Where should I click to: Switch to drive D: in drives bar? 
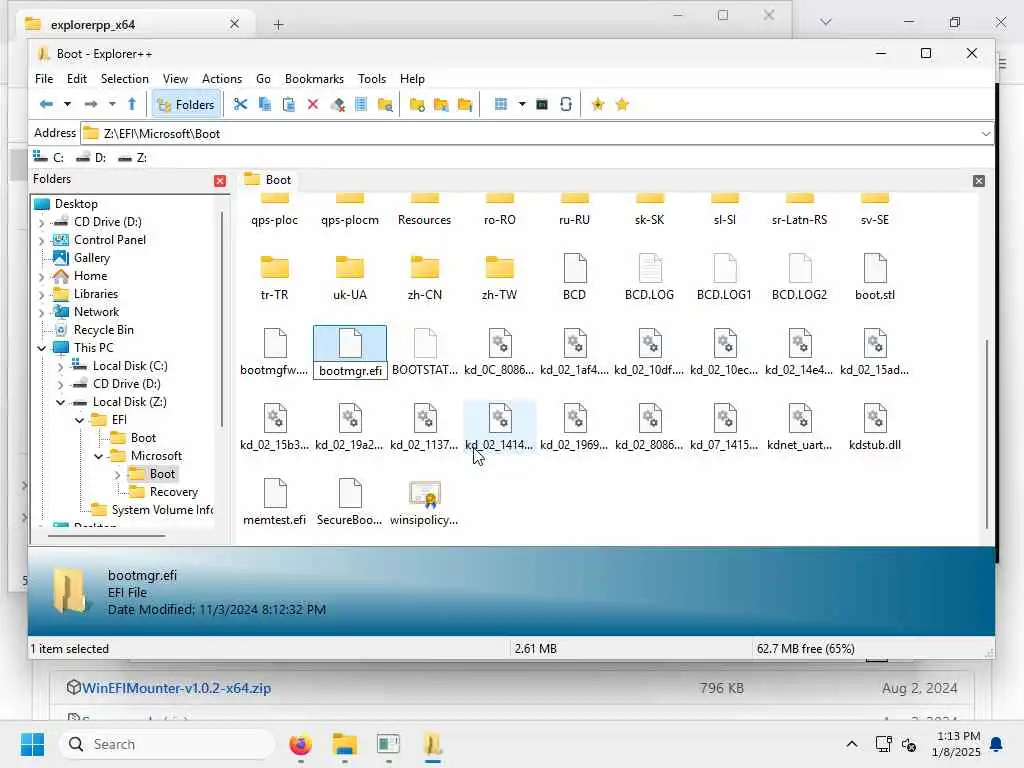click(x=91, y=157)
